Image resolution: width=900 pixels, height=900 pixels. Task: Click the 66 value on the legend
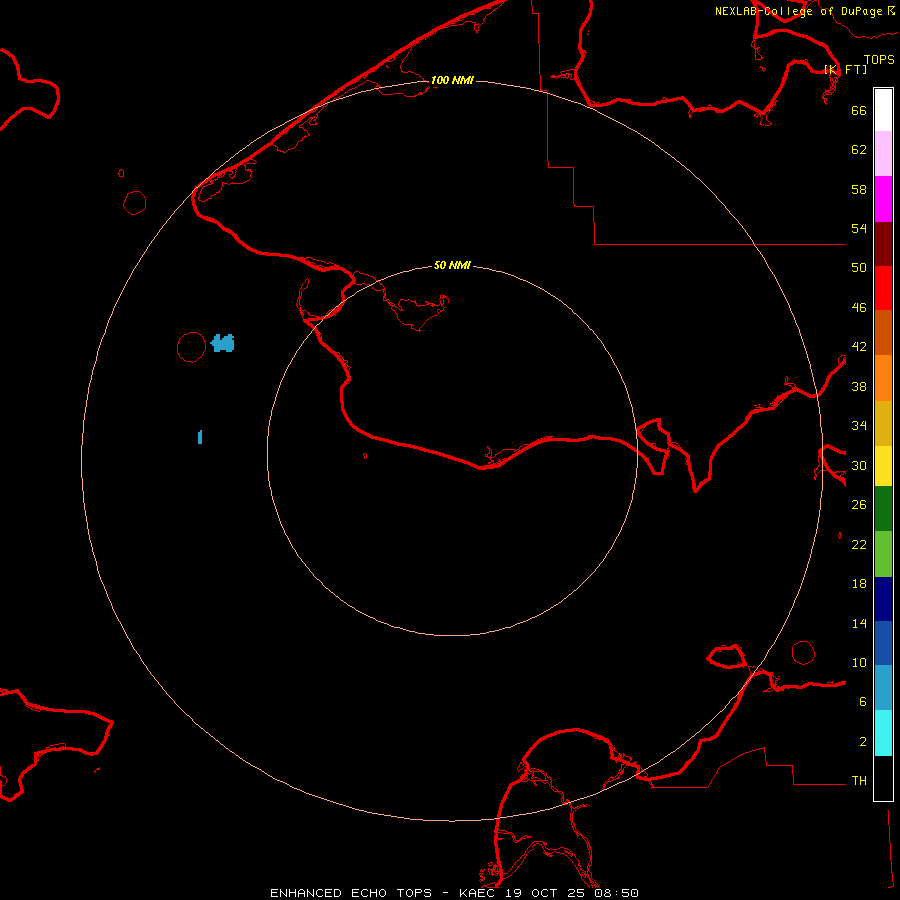[859, 110]
